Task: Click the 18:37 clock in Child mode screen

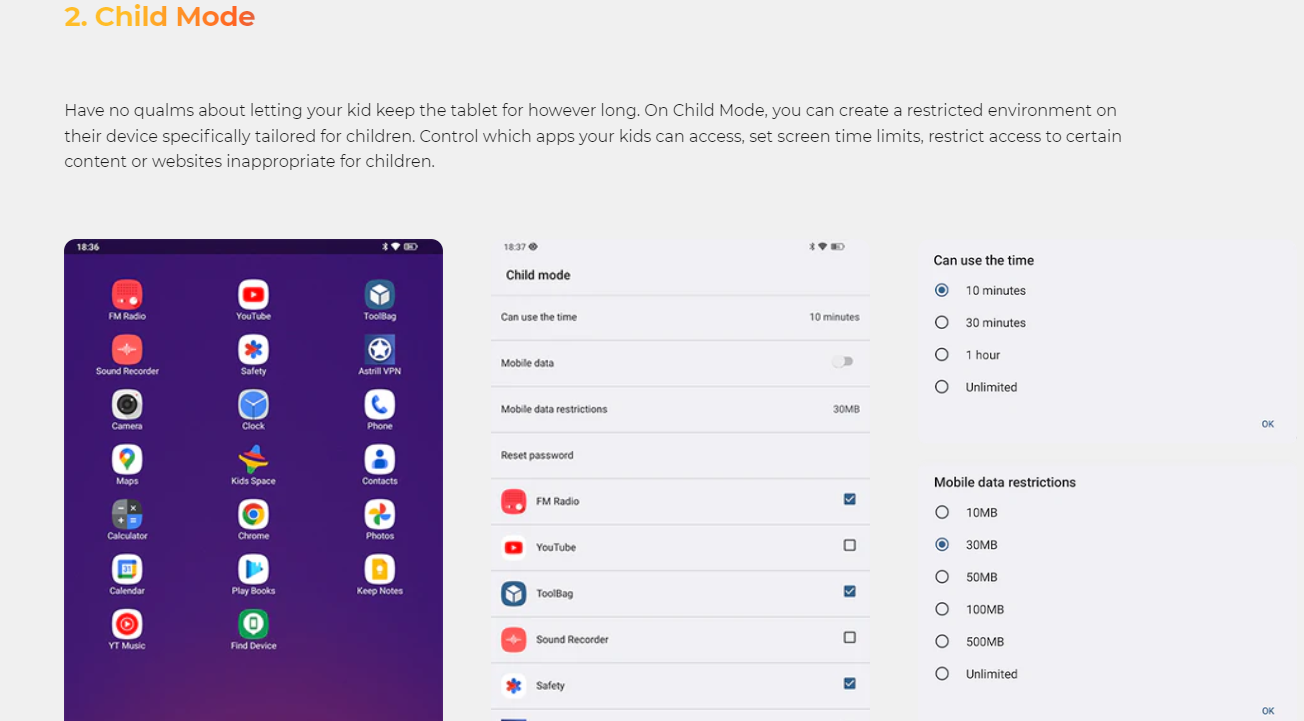Action: coord(514,246)
